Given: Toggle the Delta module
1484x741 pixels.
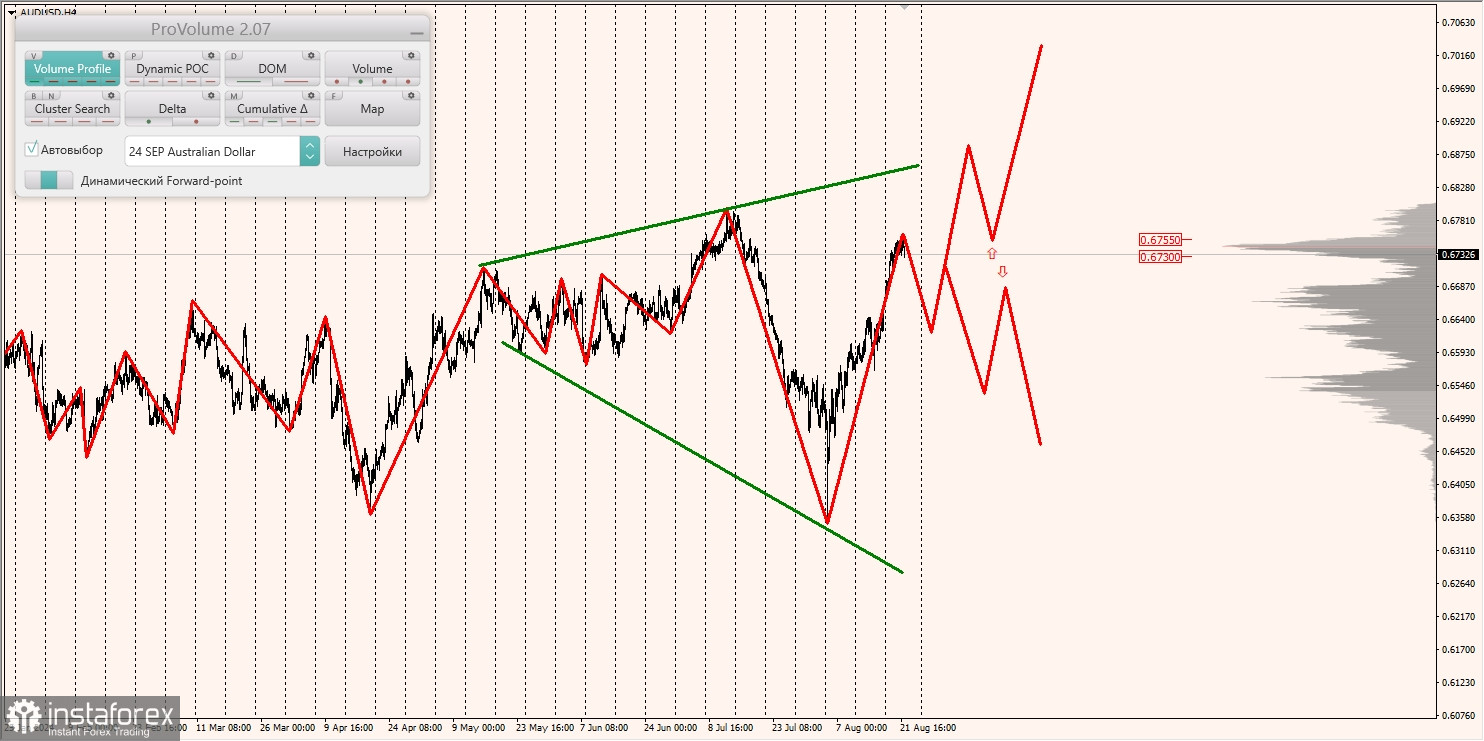Looking at the screenshot, I should click(172, 108).
